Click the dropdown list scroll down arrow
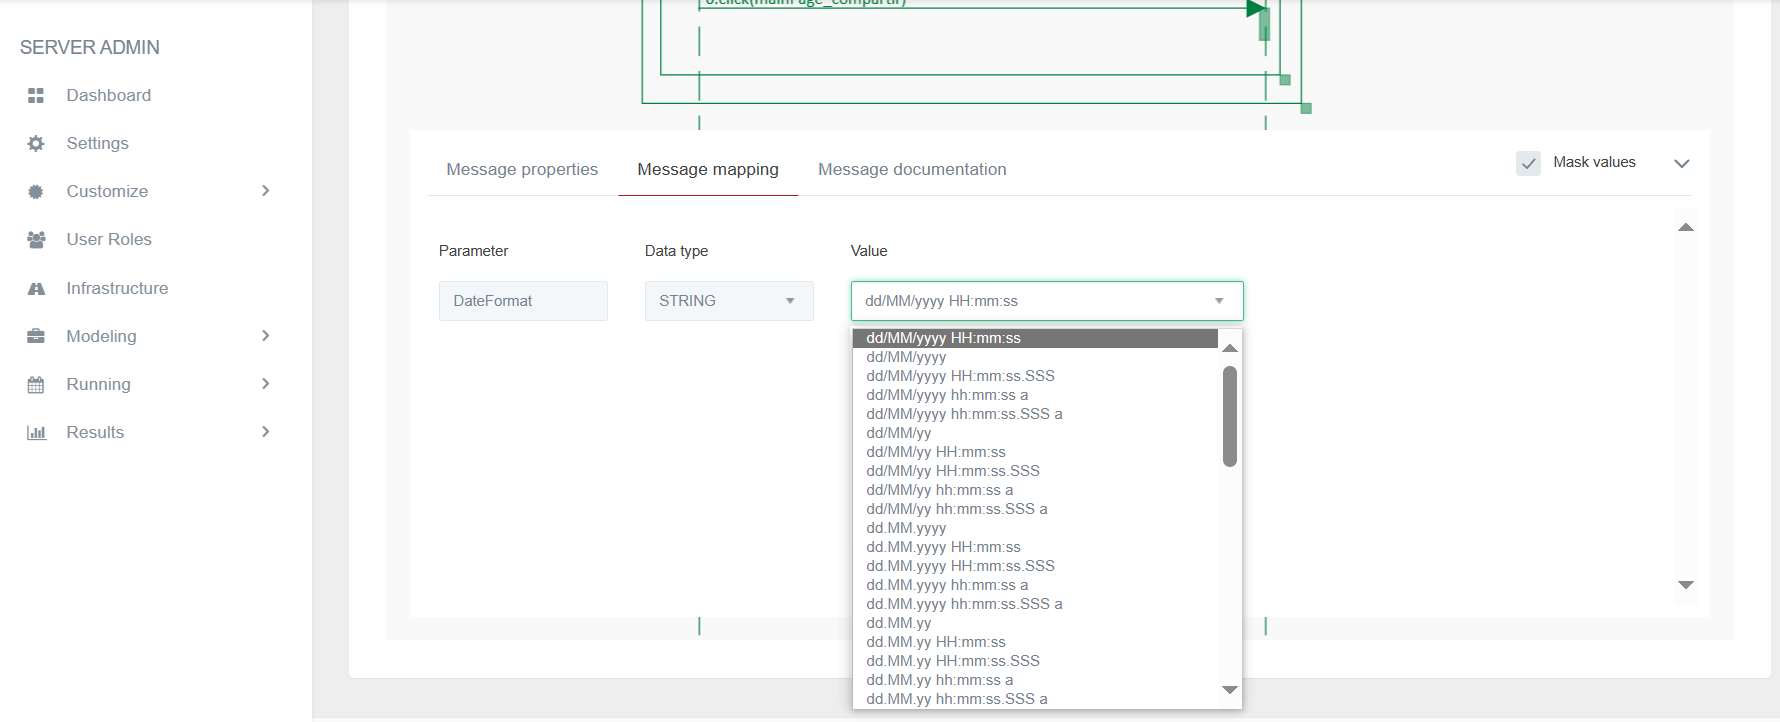 tap(1230, 690)
